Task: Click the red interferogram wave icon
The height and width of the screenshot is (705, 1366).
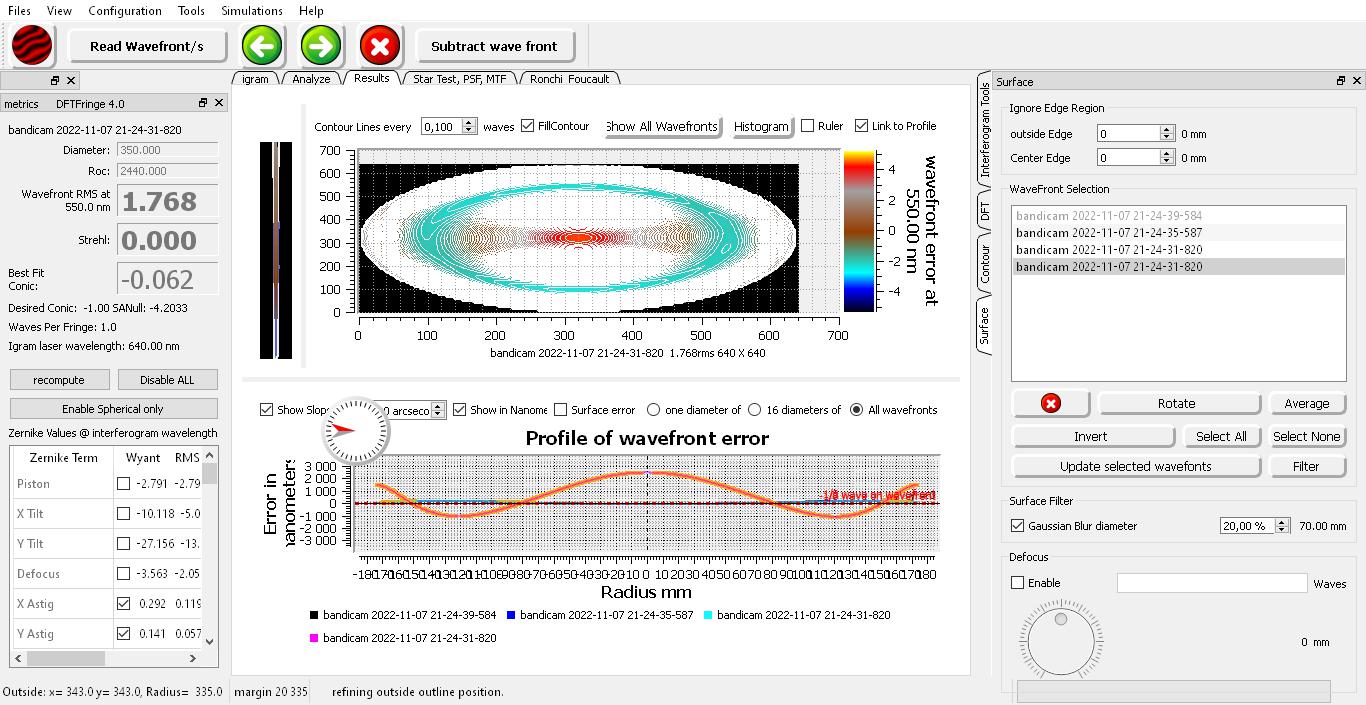Action: coord(33,45)
